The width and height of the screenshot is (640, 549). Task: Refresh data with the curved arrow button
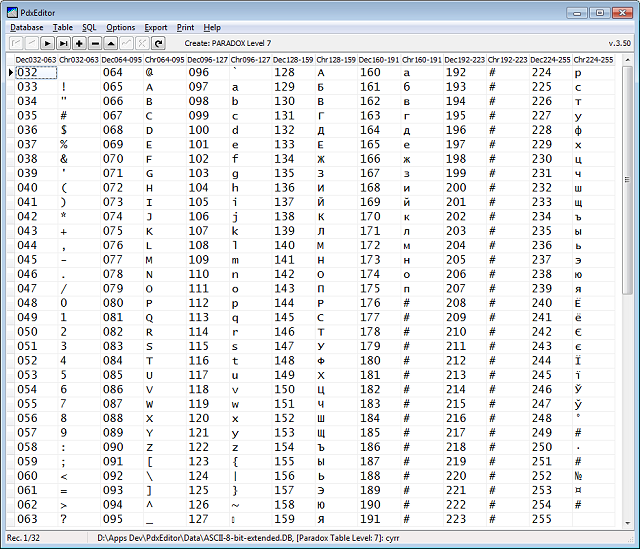click(159, 43)
